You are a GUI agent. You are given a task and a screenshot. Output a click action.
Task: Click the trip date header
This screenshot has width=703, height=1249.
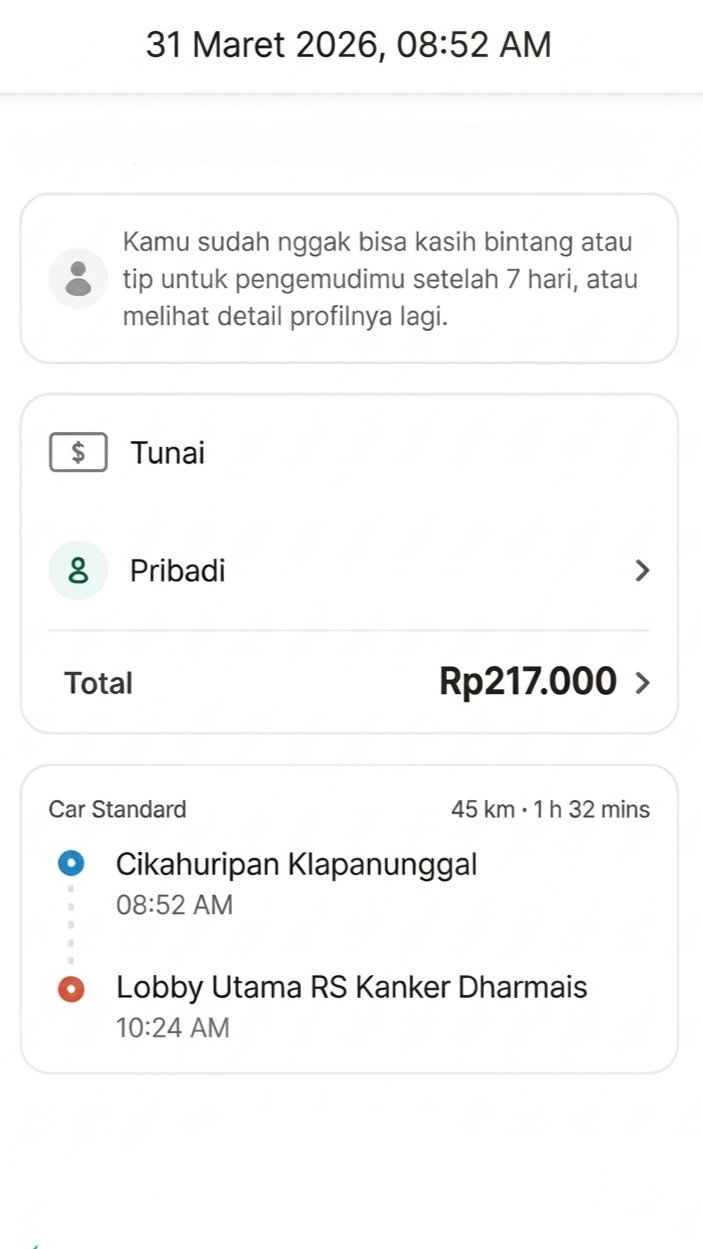coord(349,45)
